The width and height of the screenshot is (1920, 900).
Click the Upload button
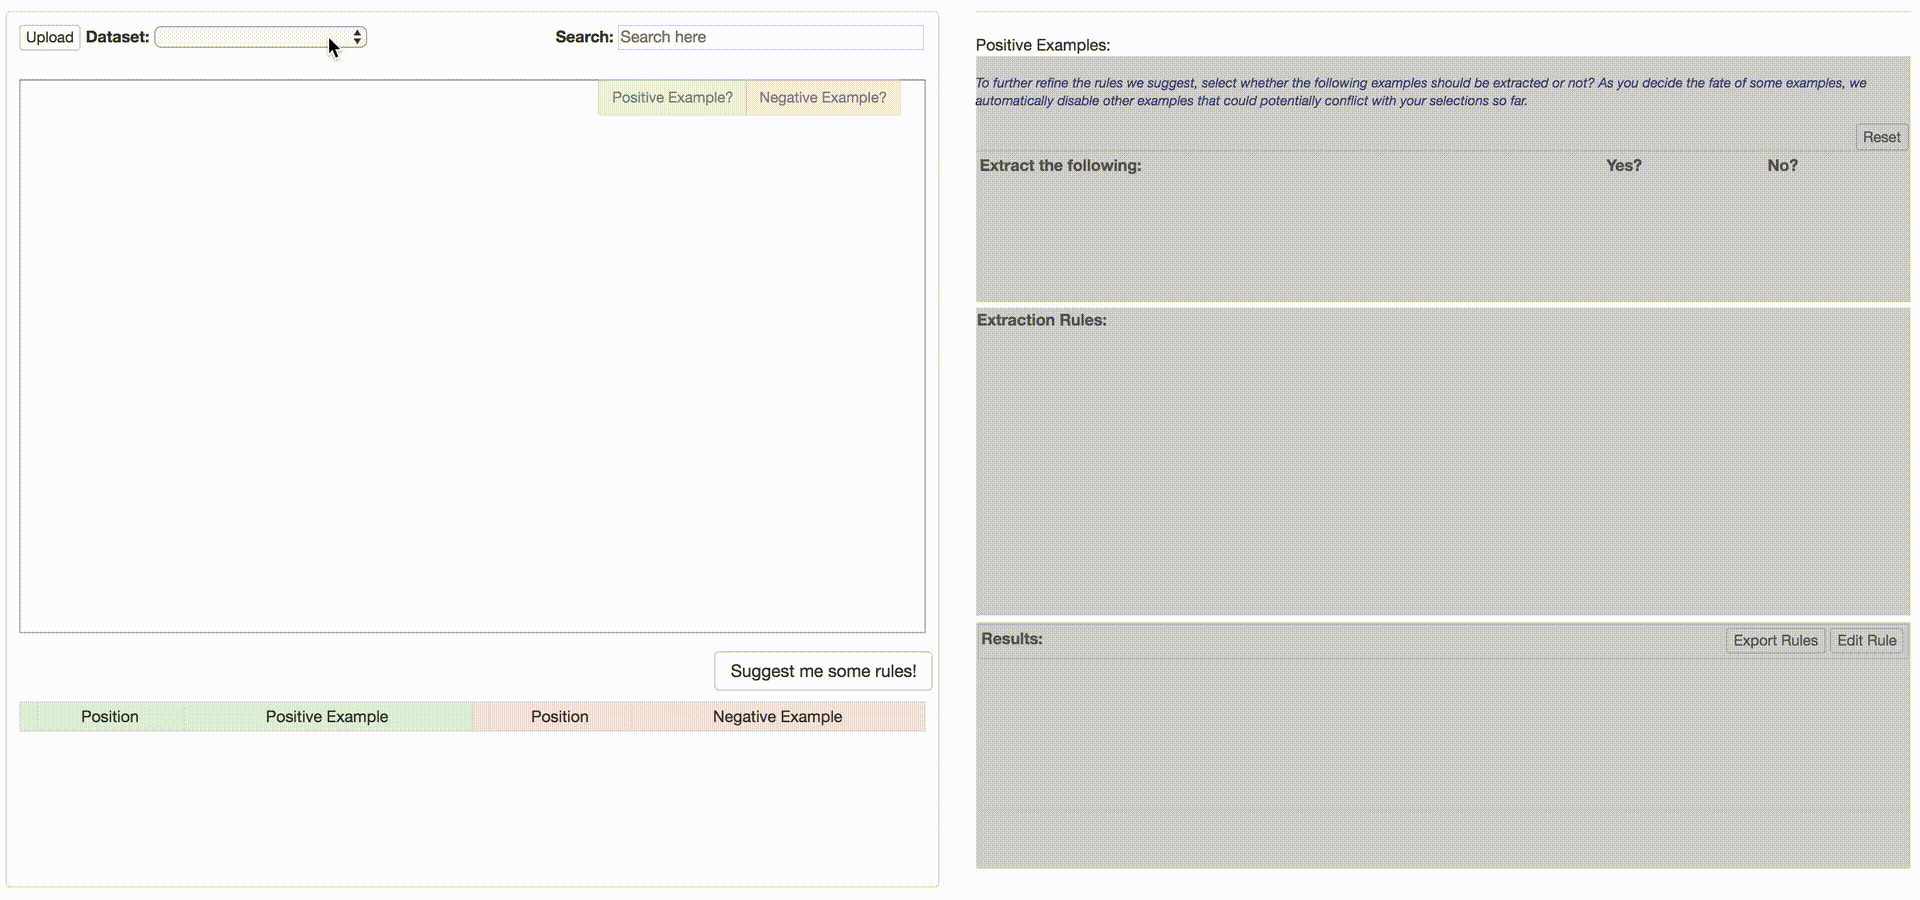pos(50,37)
